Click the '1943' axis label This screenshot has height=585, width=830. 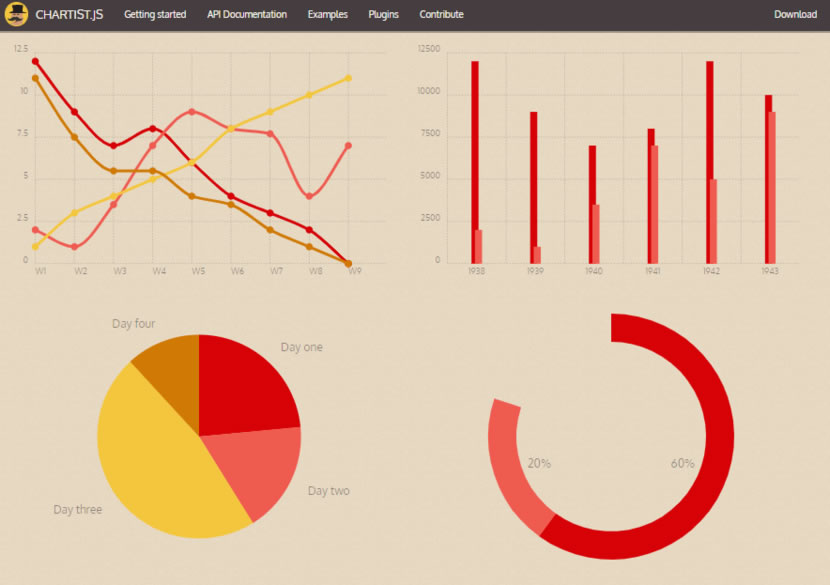point(770,271)
